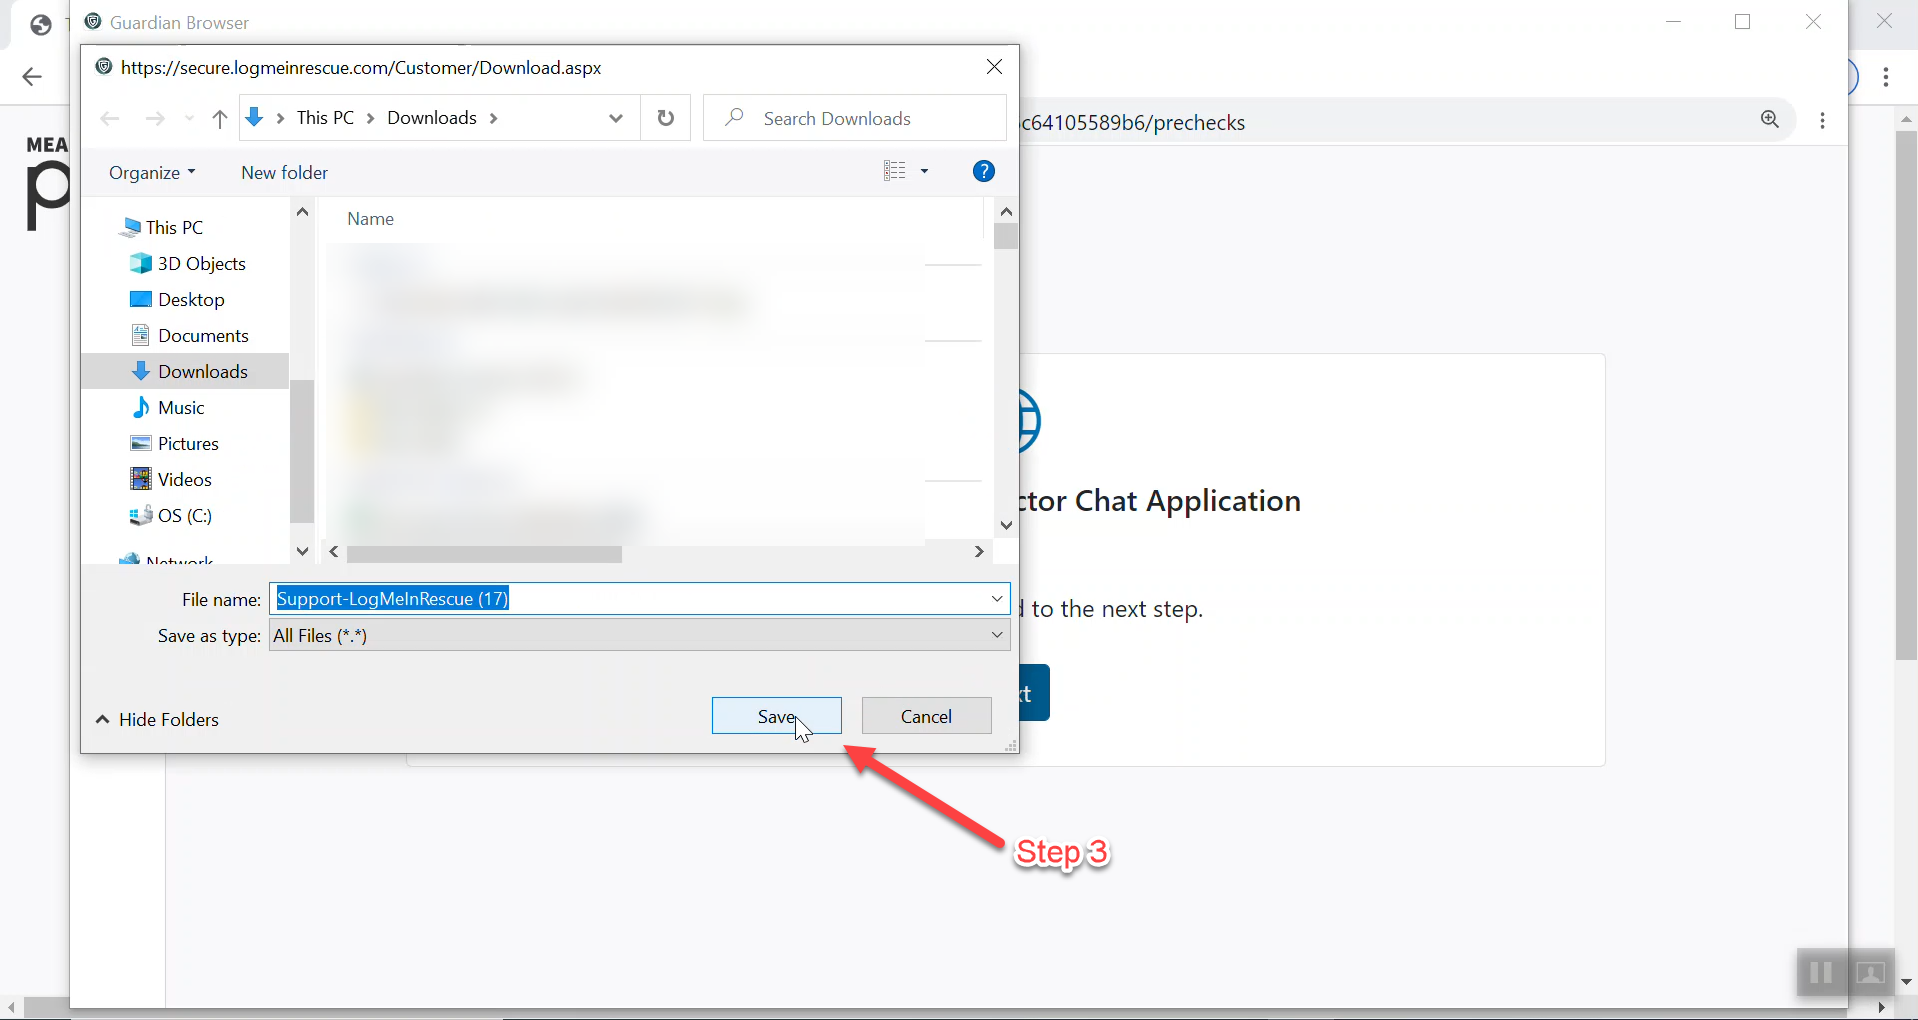Image resolution: width=1918 pixels, height=1020 pixels.
Task: Click the Save button
Action: 776,716
